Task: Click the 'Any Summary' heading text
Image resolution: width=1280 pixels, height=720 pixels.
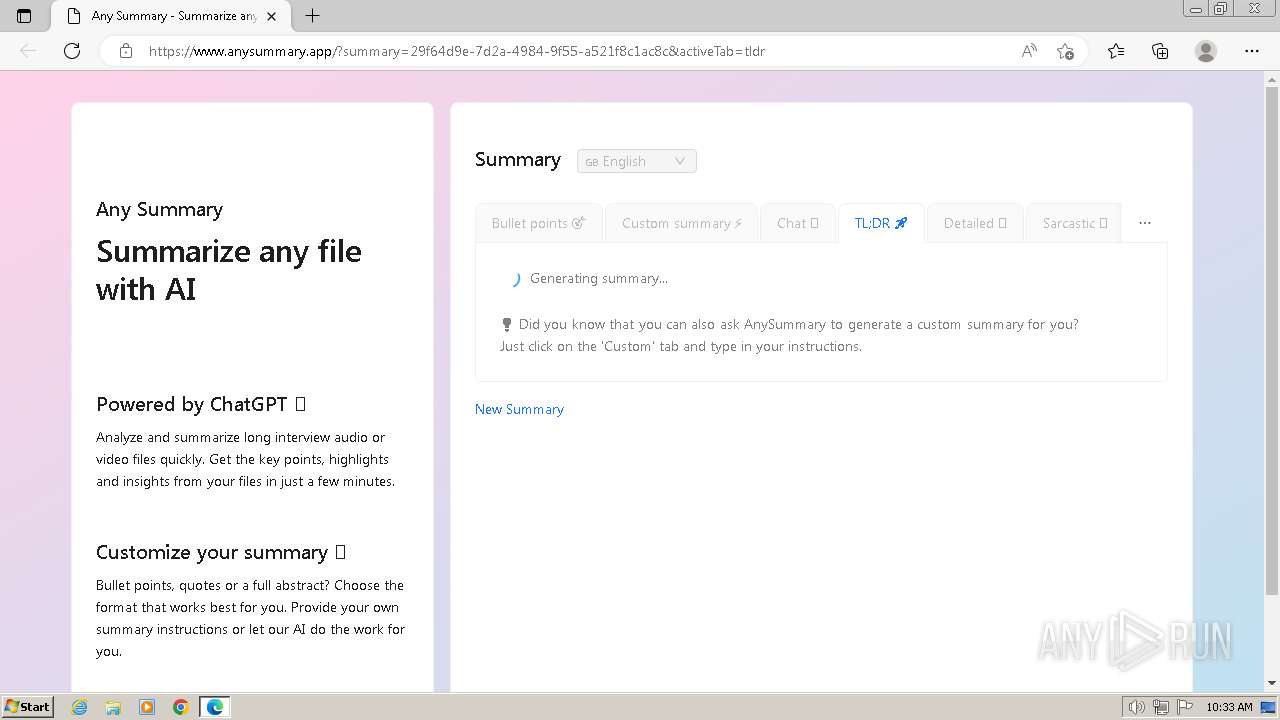Action: (159, 209)
